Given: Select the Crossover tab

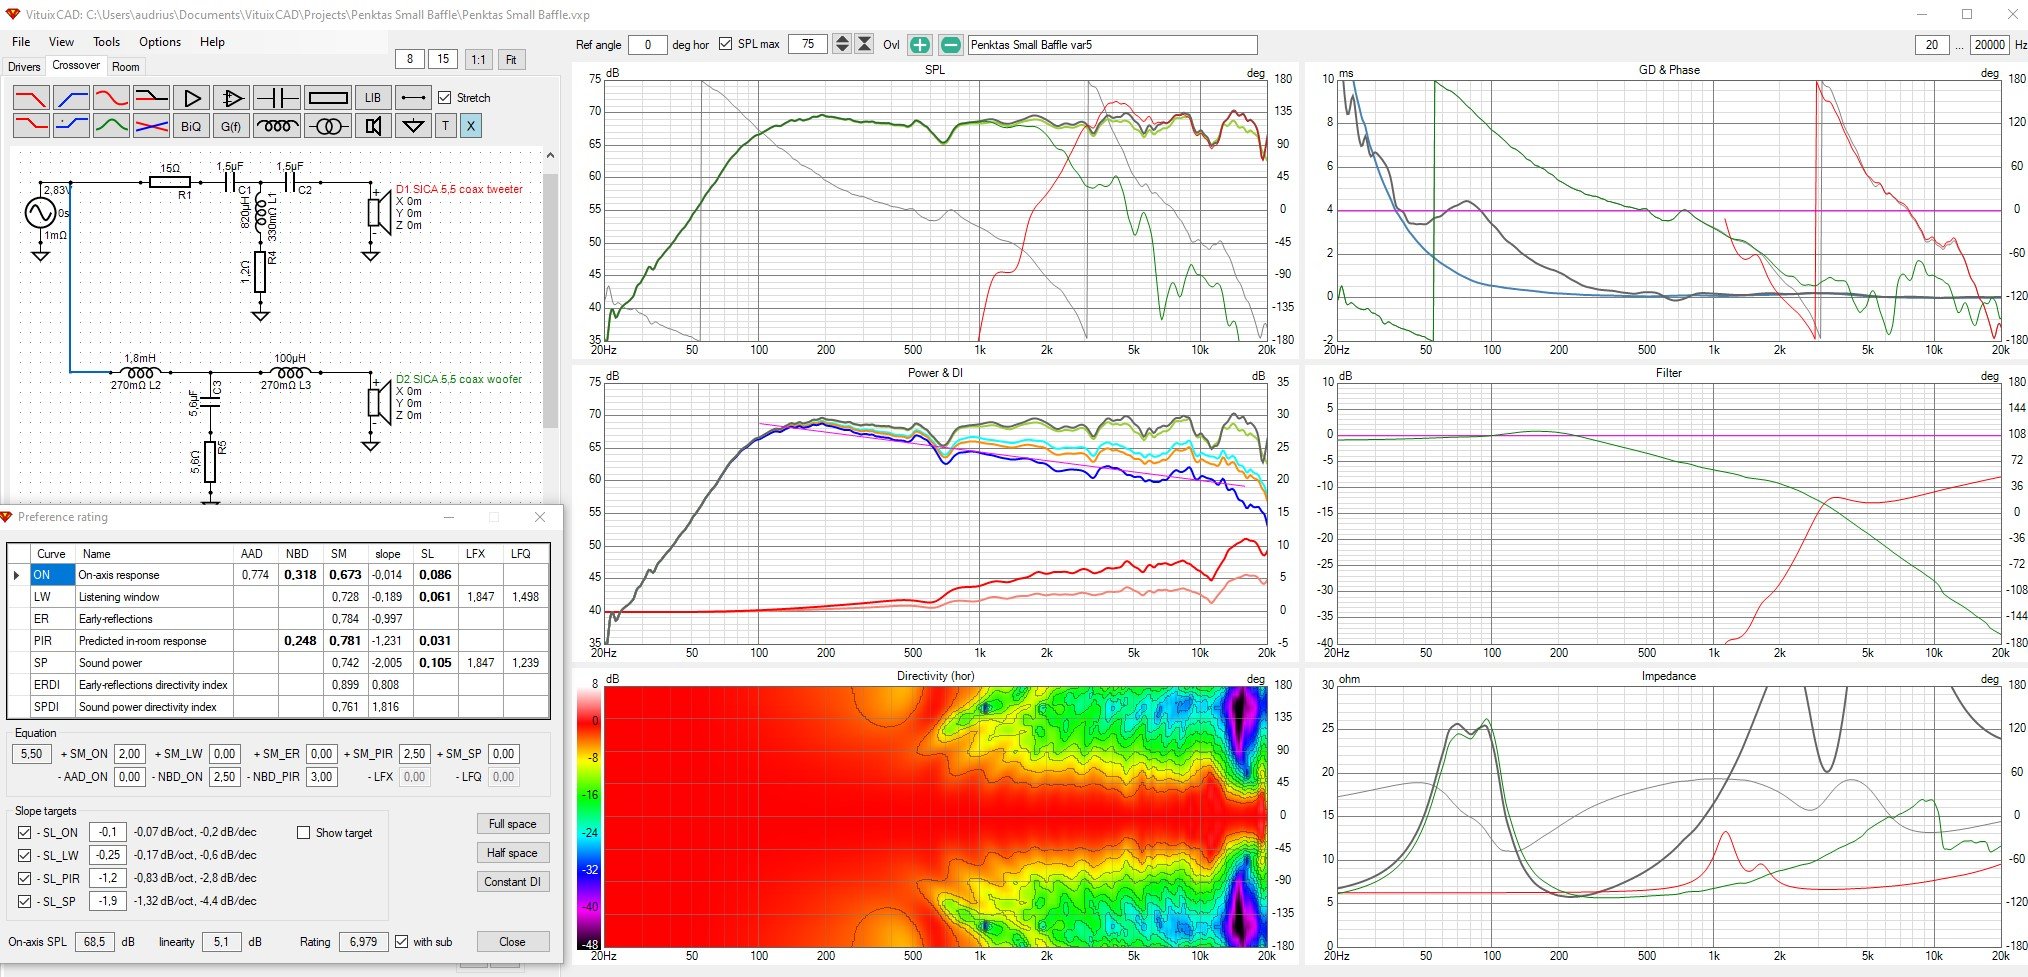Looking at the screenshot, I should click(x=76, y=65).
